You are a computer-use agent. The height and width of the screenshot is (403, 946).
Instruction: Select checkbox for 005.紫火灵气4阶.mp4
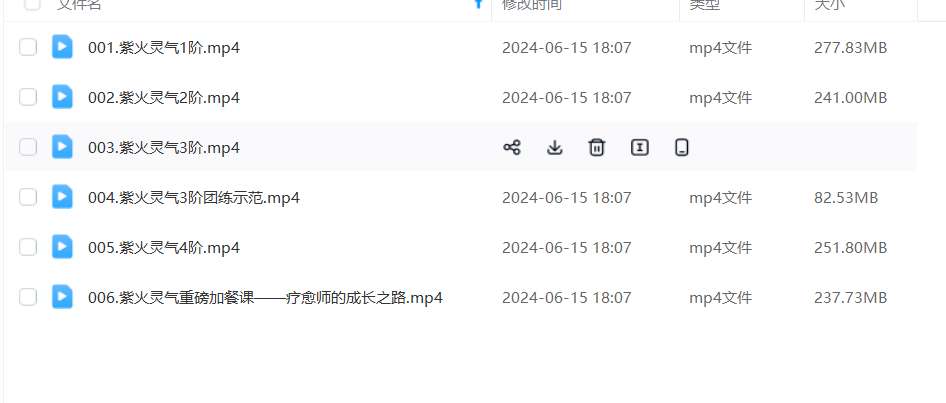pos(28,247)
